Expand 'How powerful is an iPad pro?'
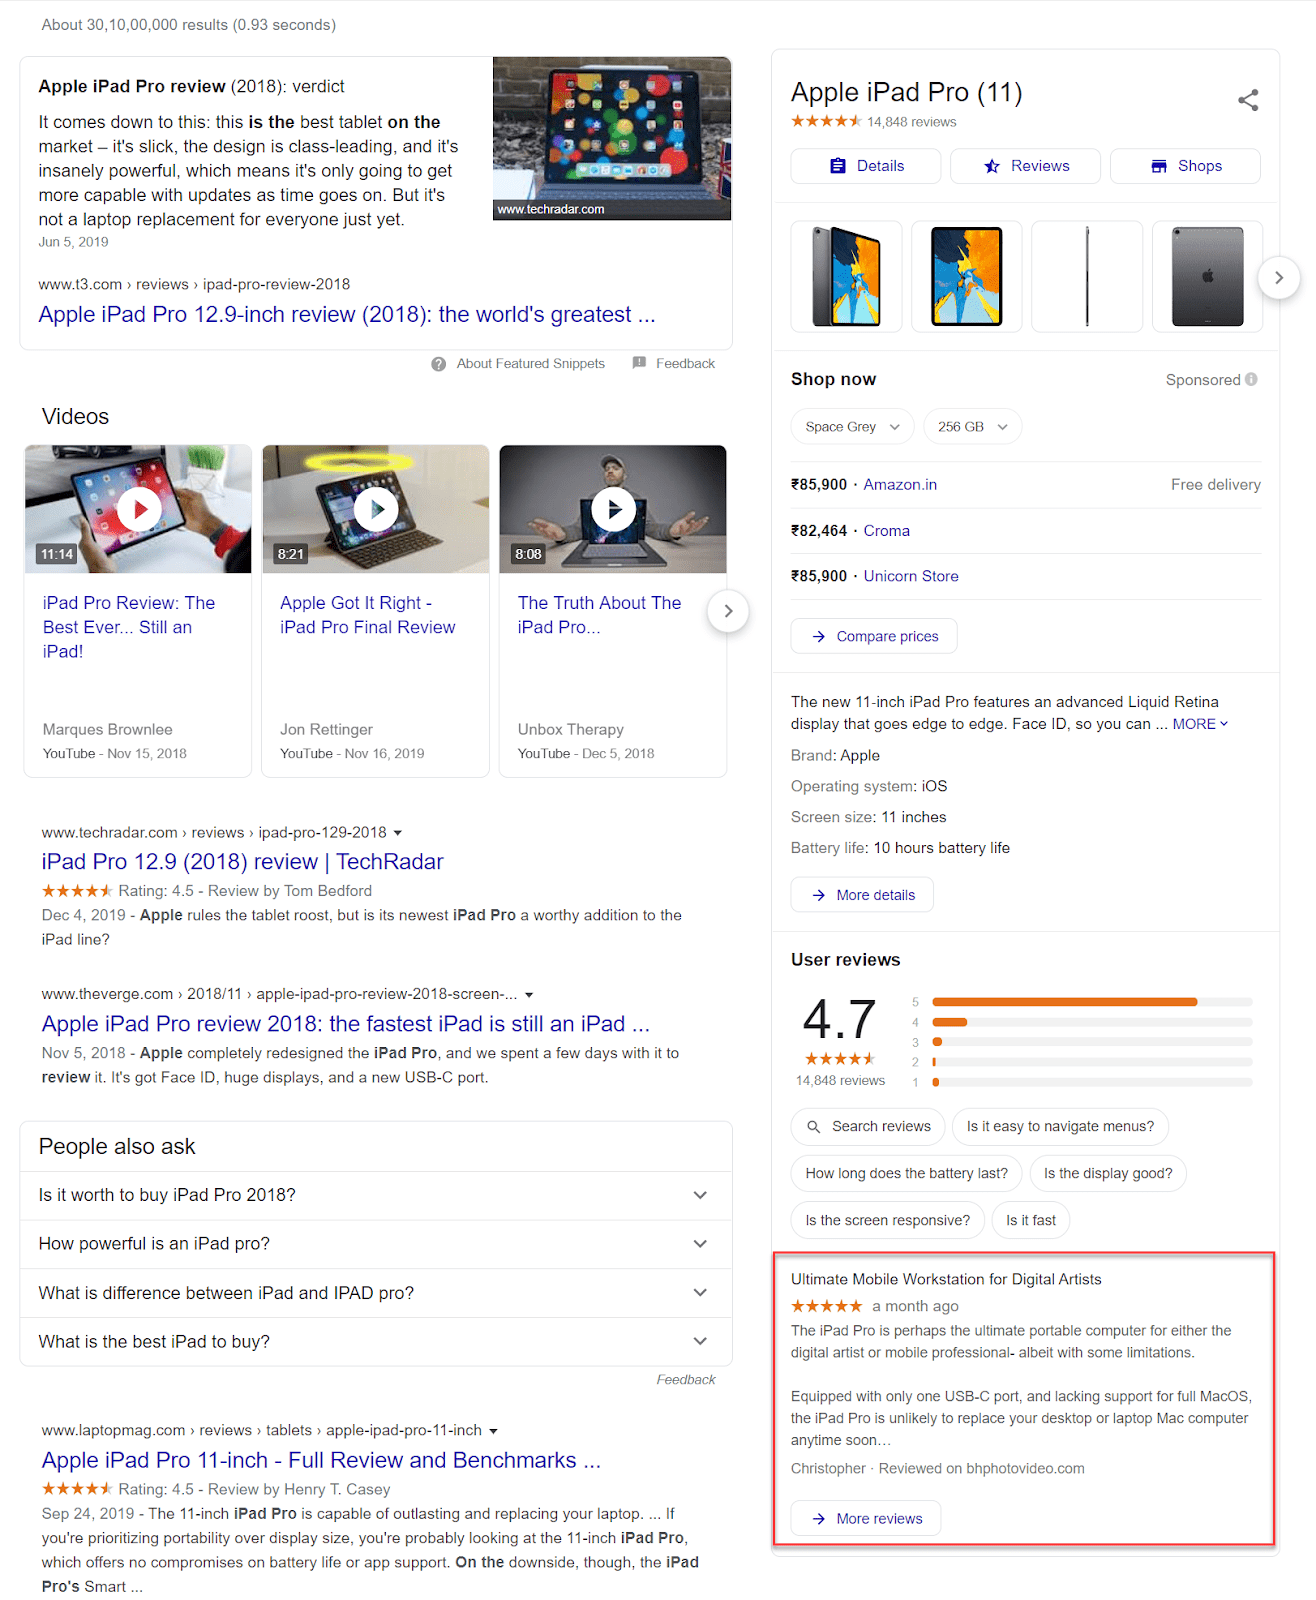 [376, 1244]
